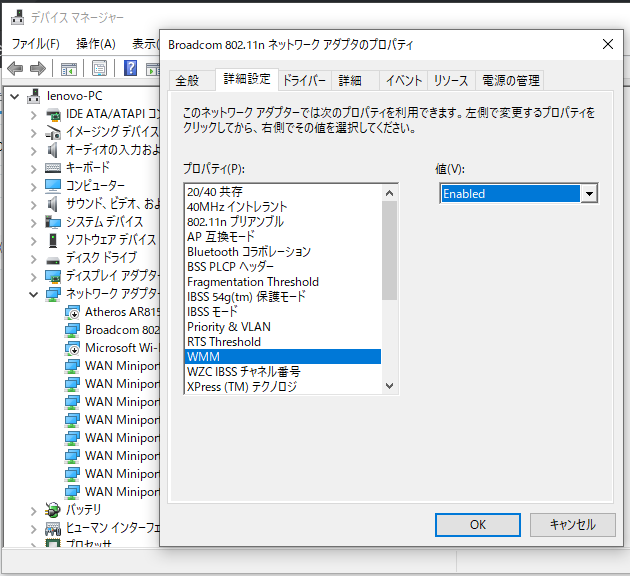Click the システム デバイス folder icon
This screenshot has height=576, width=630.
point(53,222)
